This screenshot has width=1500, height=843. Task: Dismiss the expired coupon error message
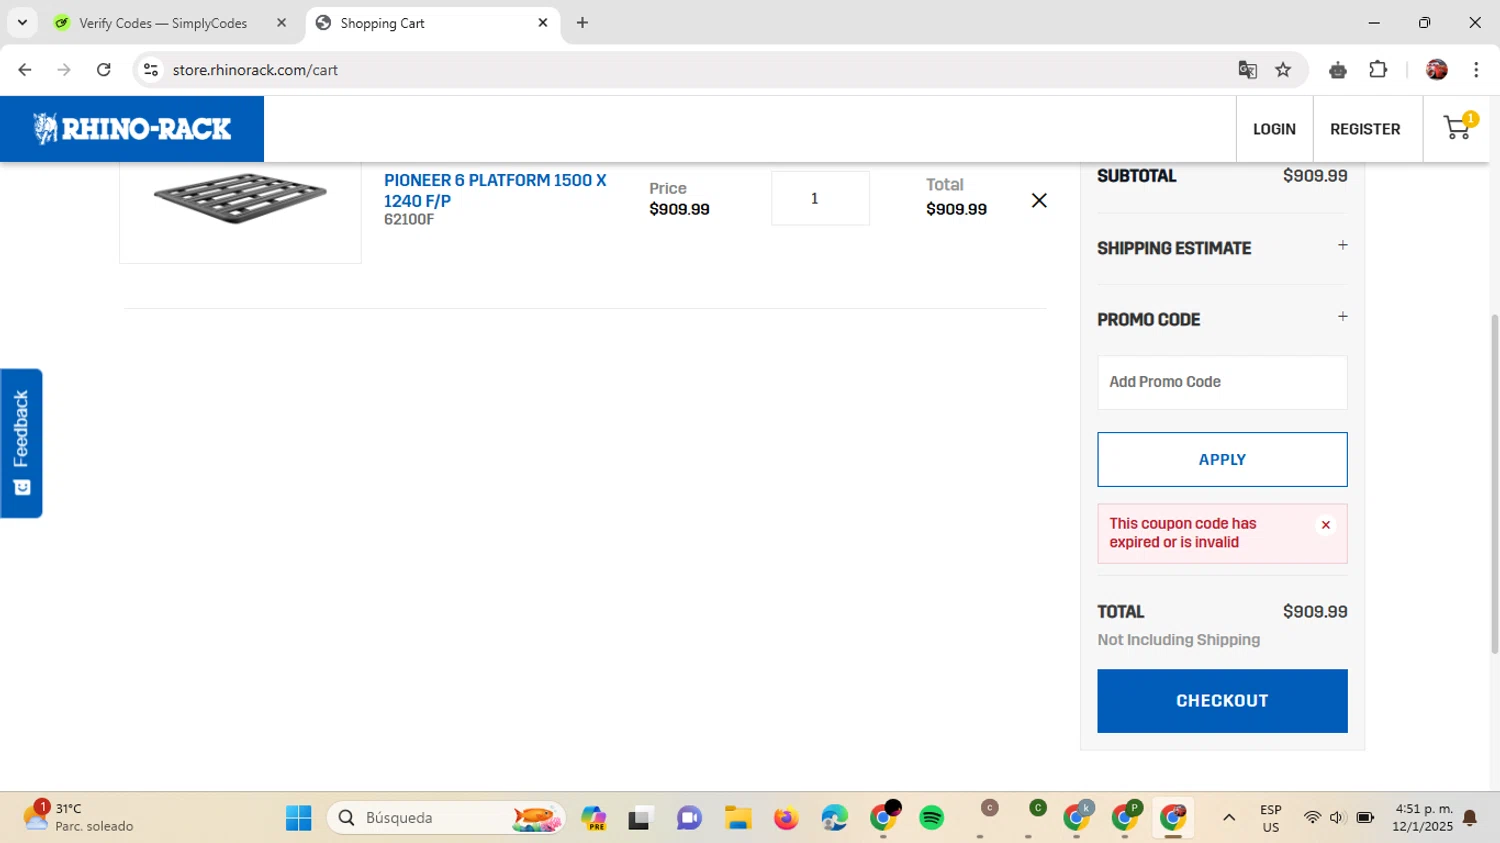coord(1326,525)
